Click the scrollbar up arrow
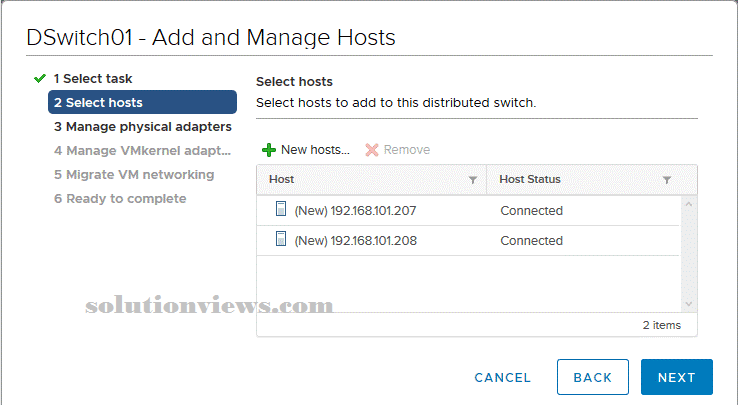 click(x=689, y=204)
